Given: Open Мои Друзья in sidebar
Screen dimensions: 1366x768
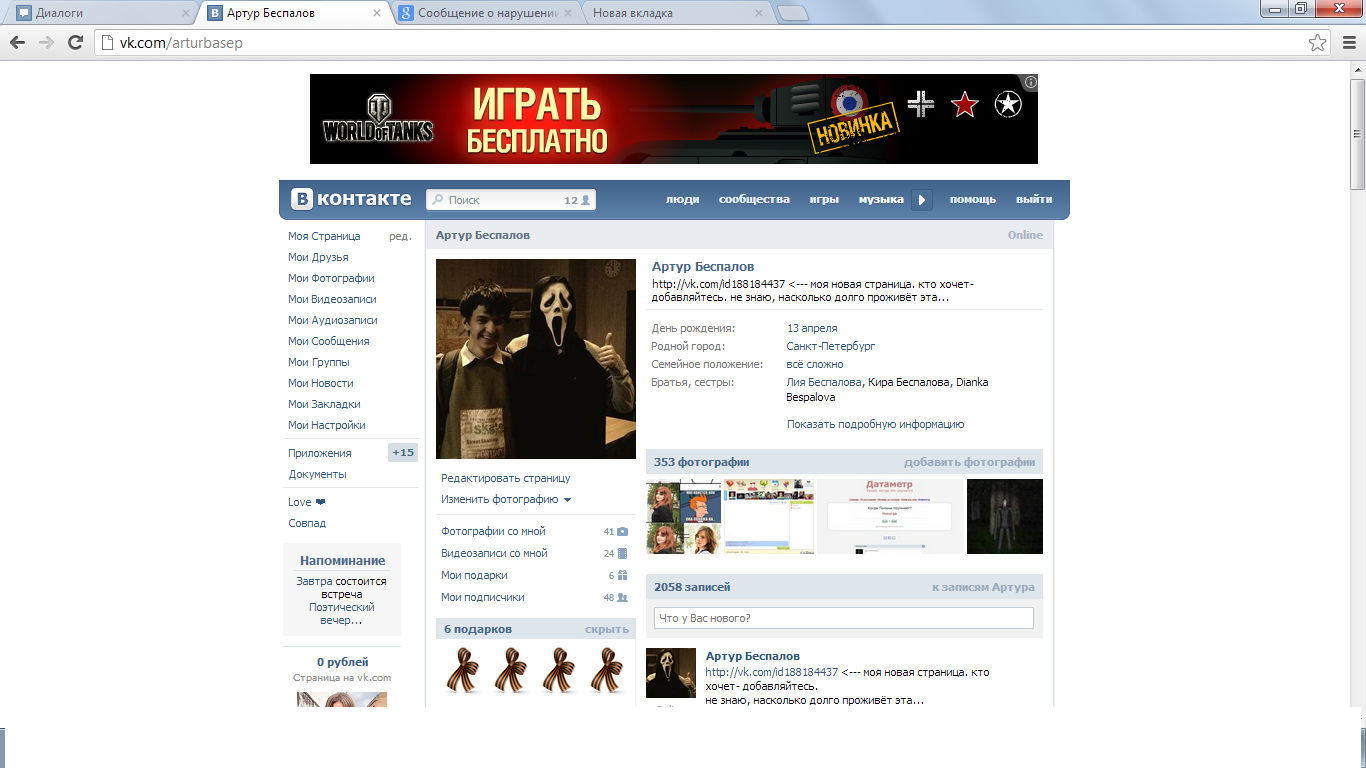Looking at the screenshot, I should pos(318,257).
